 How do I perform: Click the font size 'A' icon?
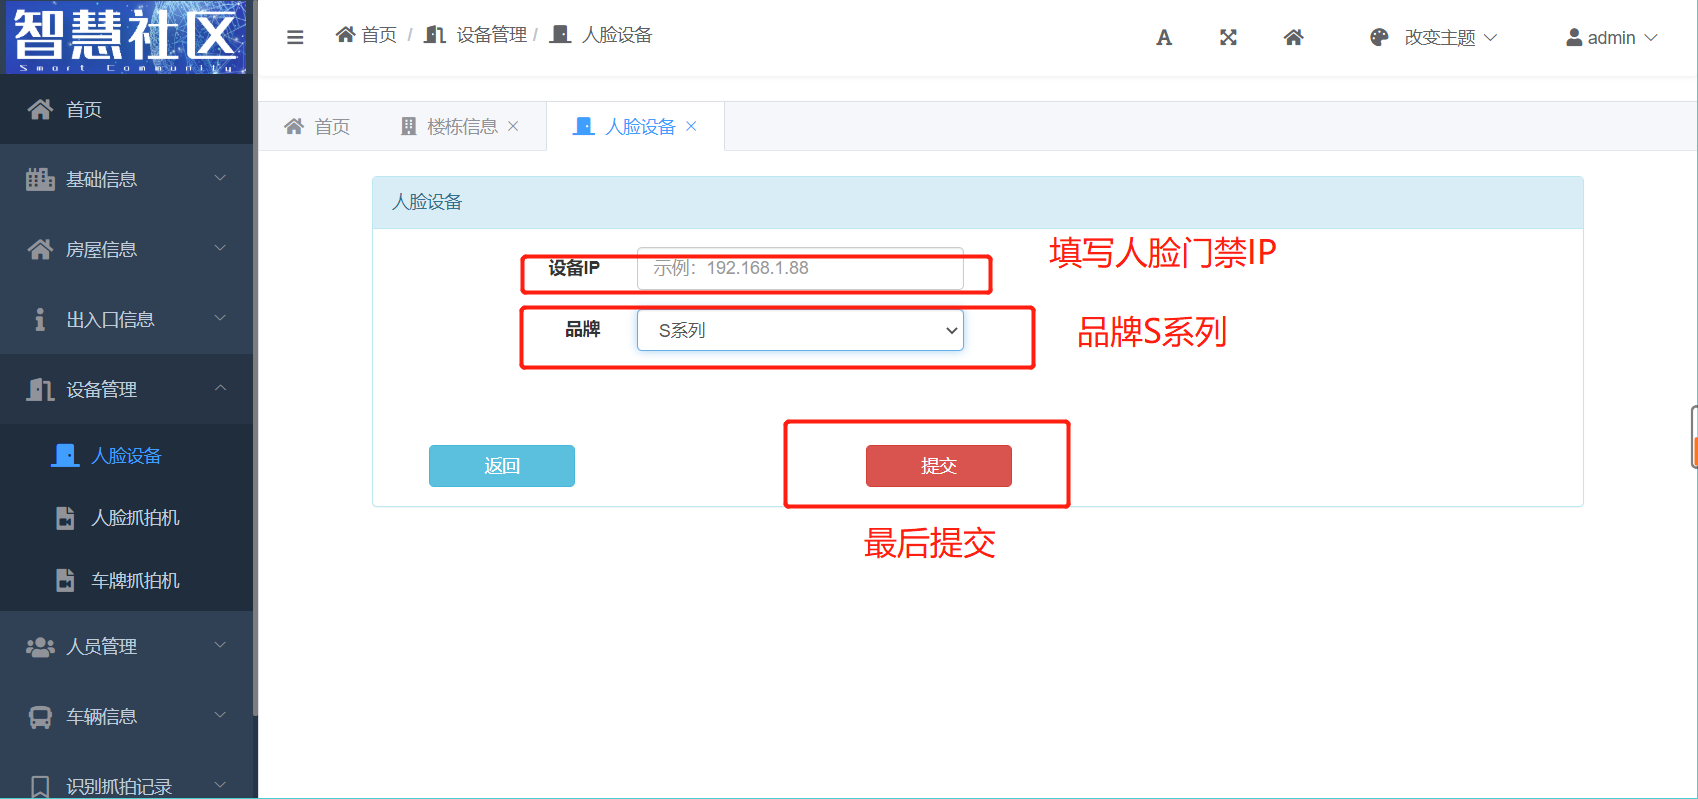click(x=1163, y=38)
